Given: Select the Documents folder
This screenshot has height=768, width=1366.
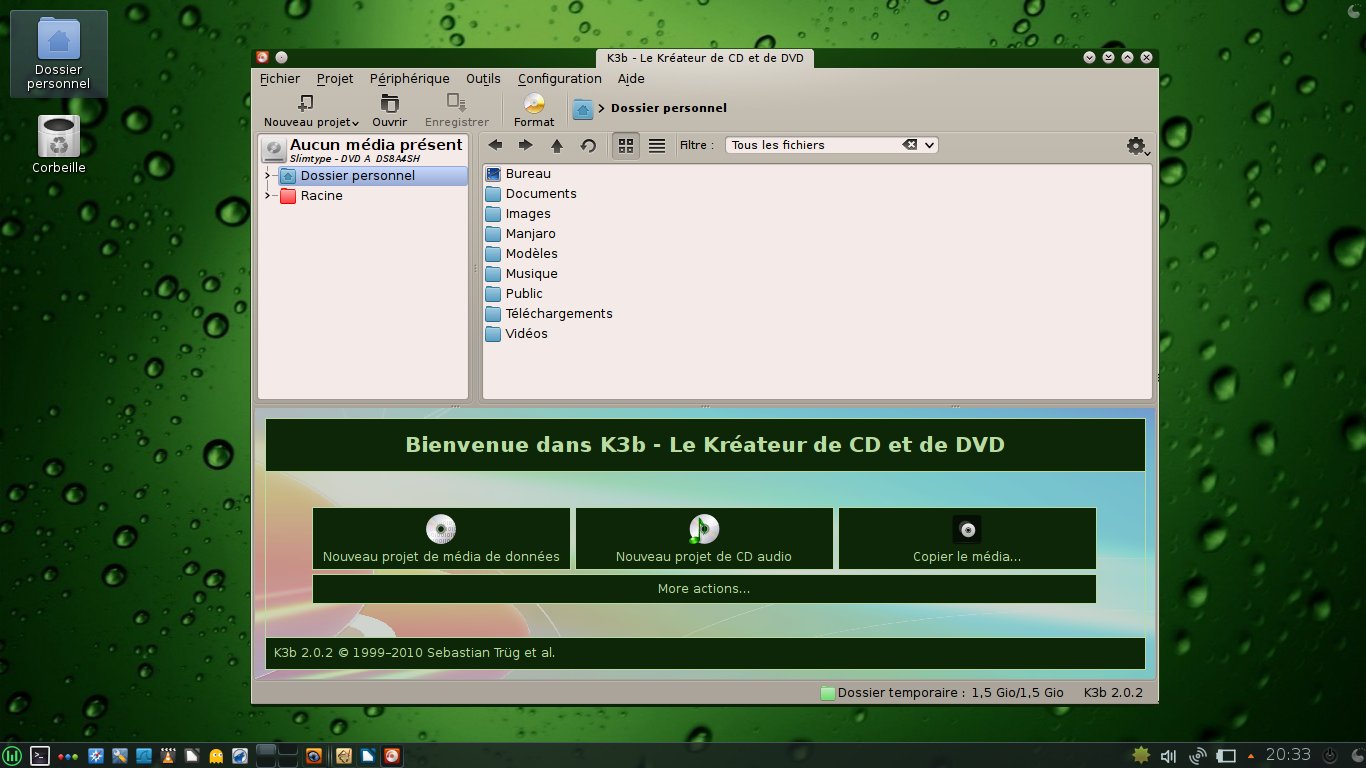Looking at the screenshot, I should pos(531,194).
